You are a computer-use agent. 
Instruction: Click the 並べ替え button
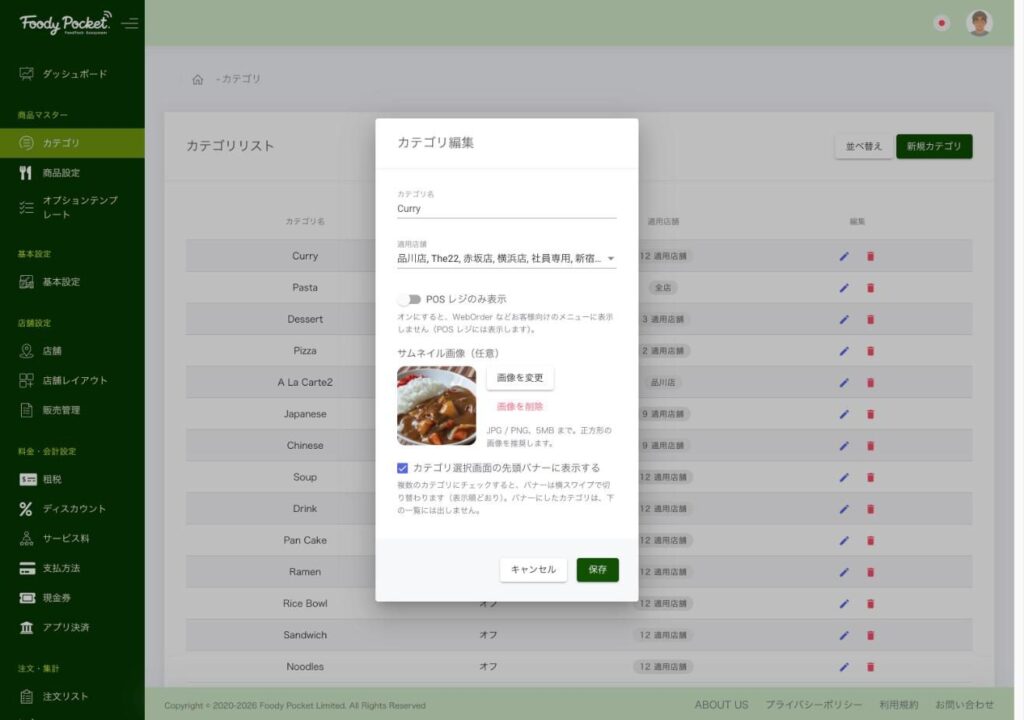(863, 146)
